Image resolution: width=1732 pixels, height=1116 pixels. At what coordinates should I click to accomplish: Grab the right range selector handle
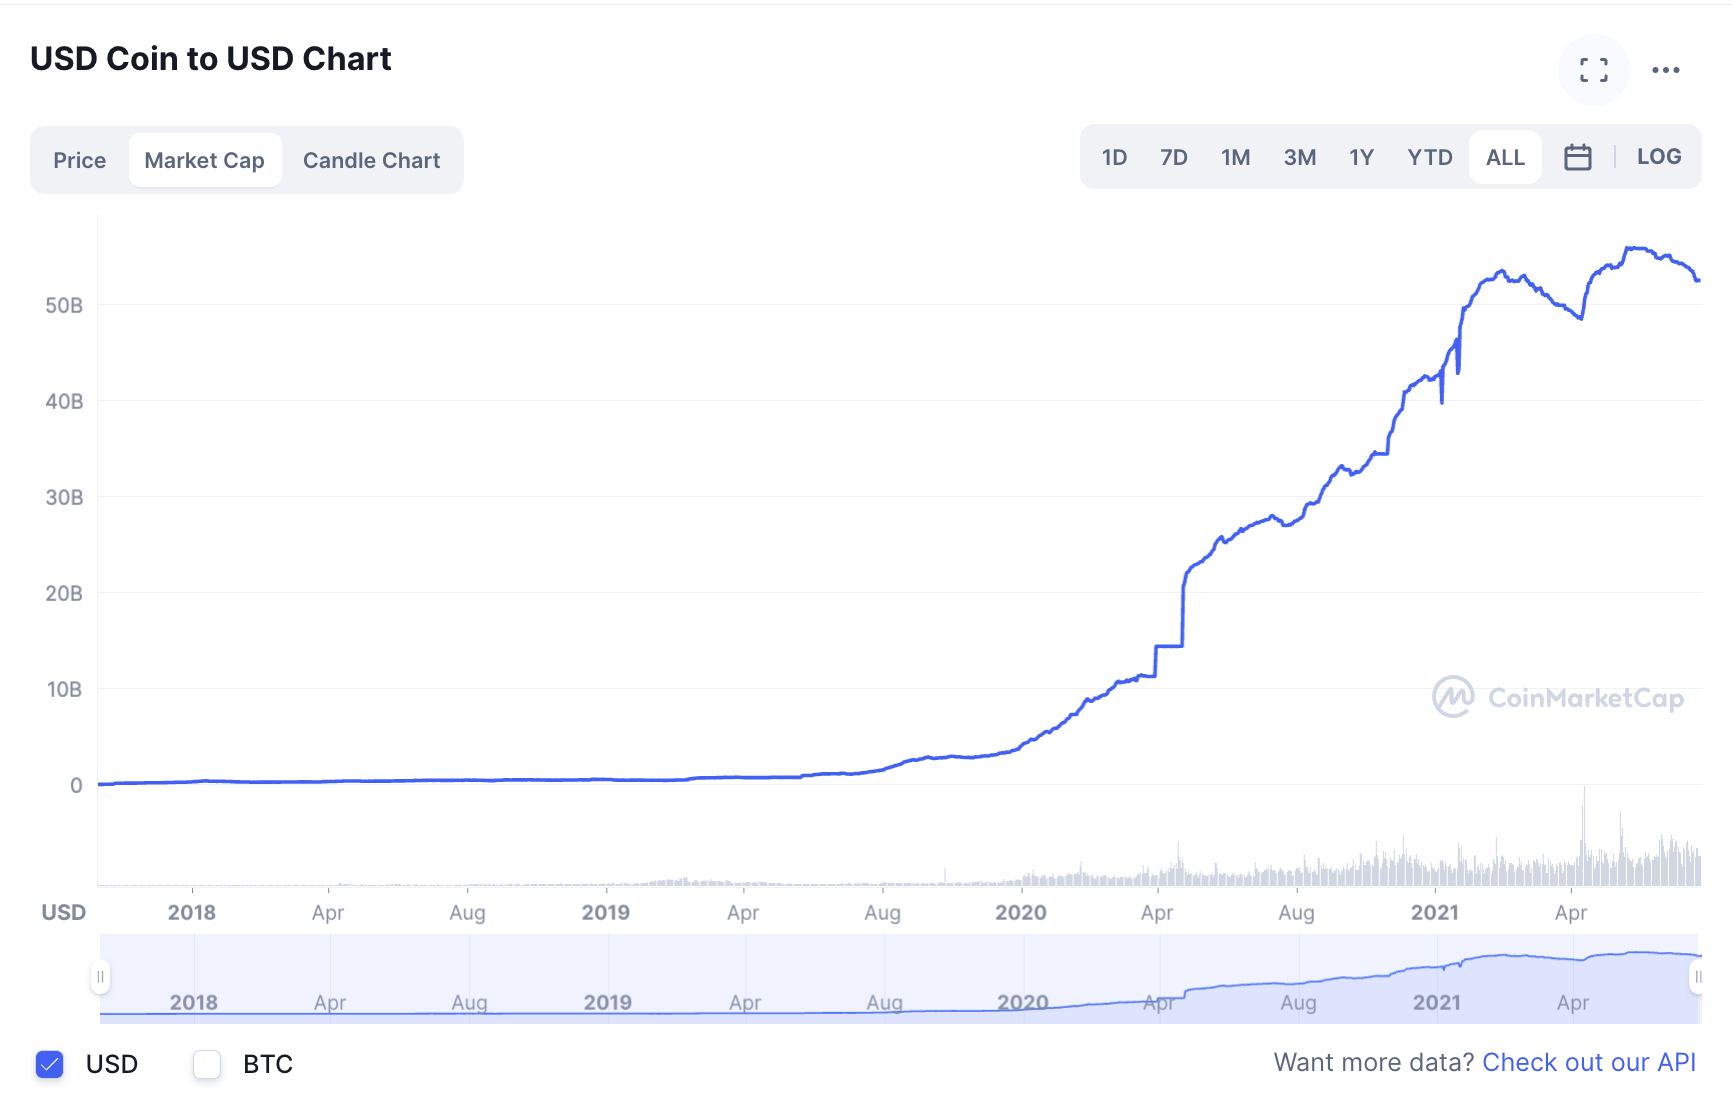(1700, 975)
